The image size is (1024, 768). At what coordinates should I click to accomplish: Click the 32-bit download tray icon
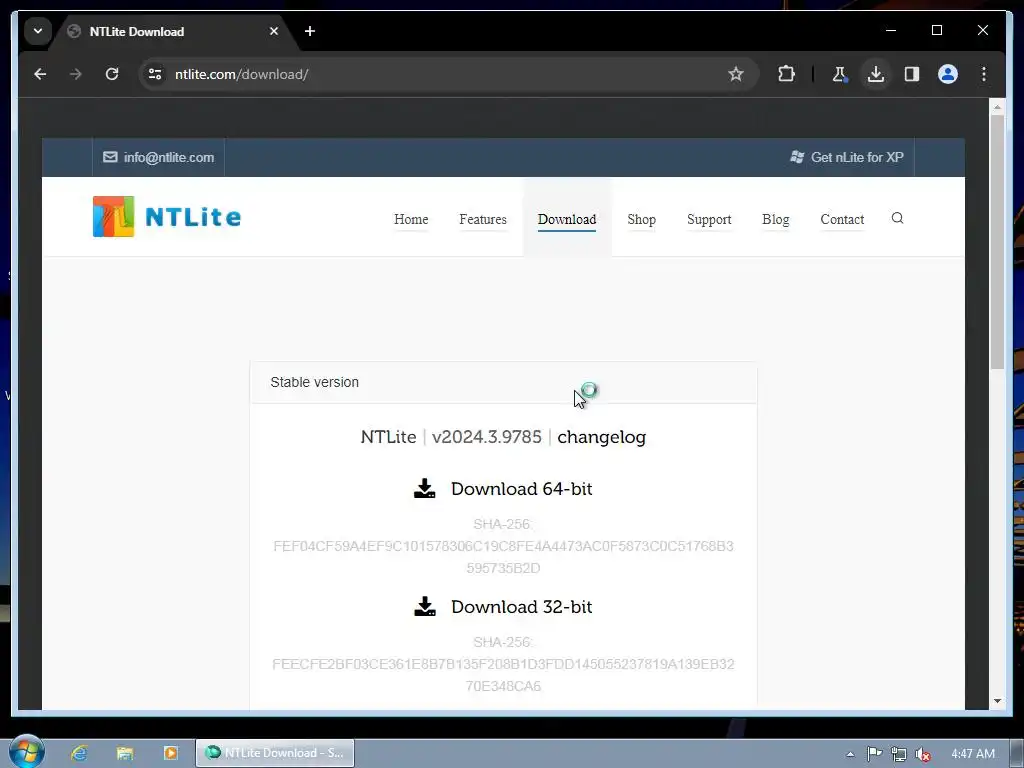[424, 606]
